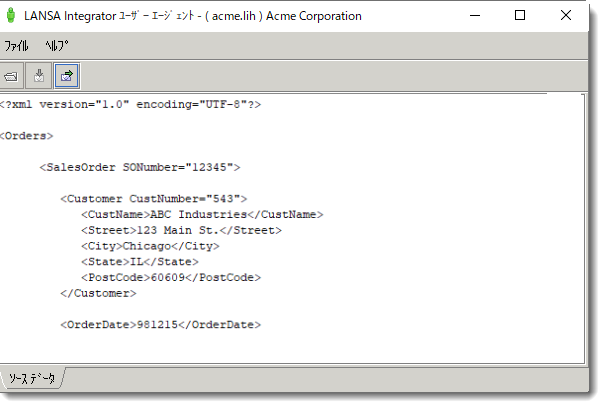The width and height of the screenshot is (605, 408).
Task: Click the <Orders> opening tag
Action: [26, 136]
